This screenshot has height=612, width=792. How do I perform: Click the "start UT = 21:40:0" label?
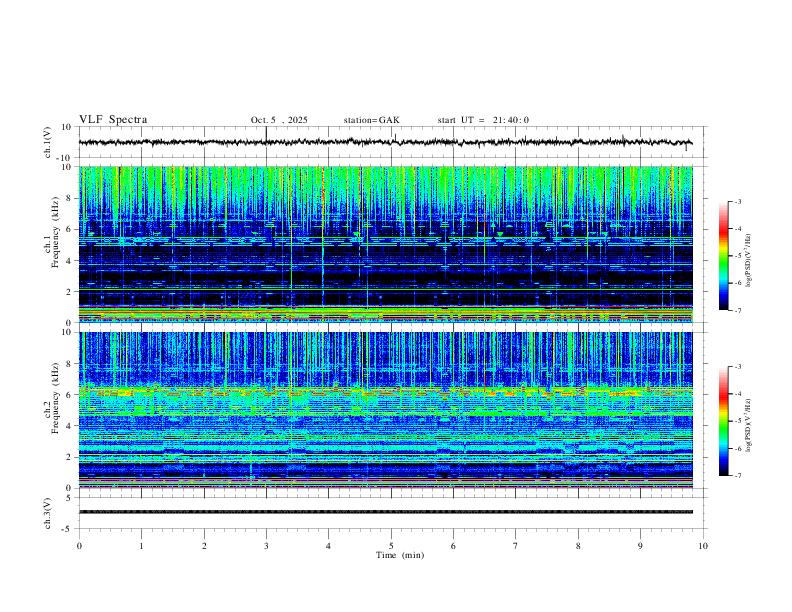(x=483, y=120)
